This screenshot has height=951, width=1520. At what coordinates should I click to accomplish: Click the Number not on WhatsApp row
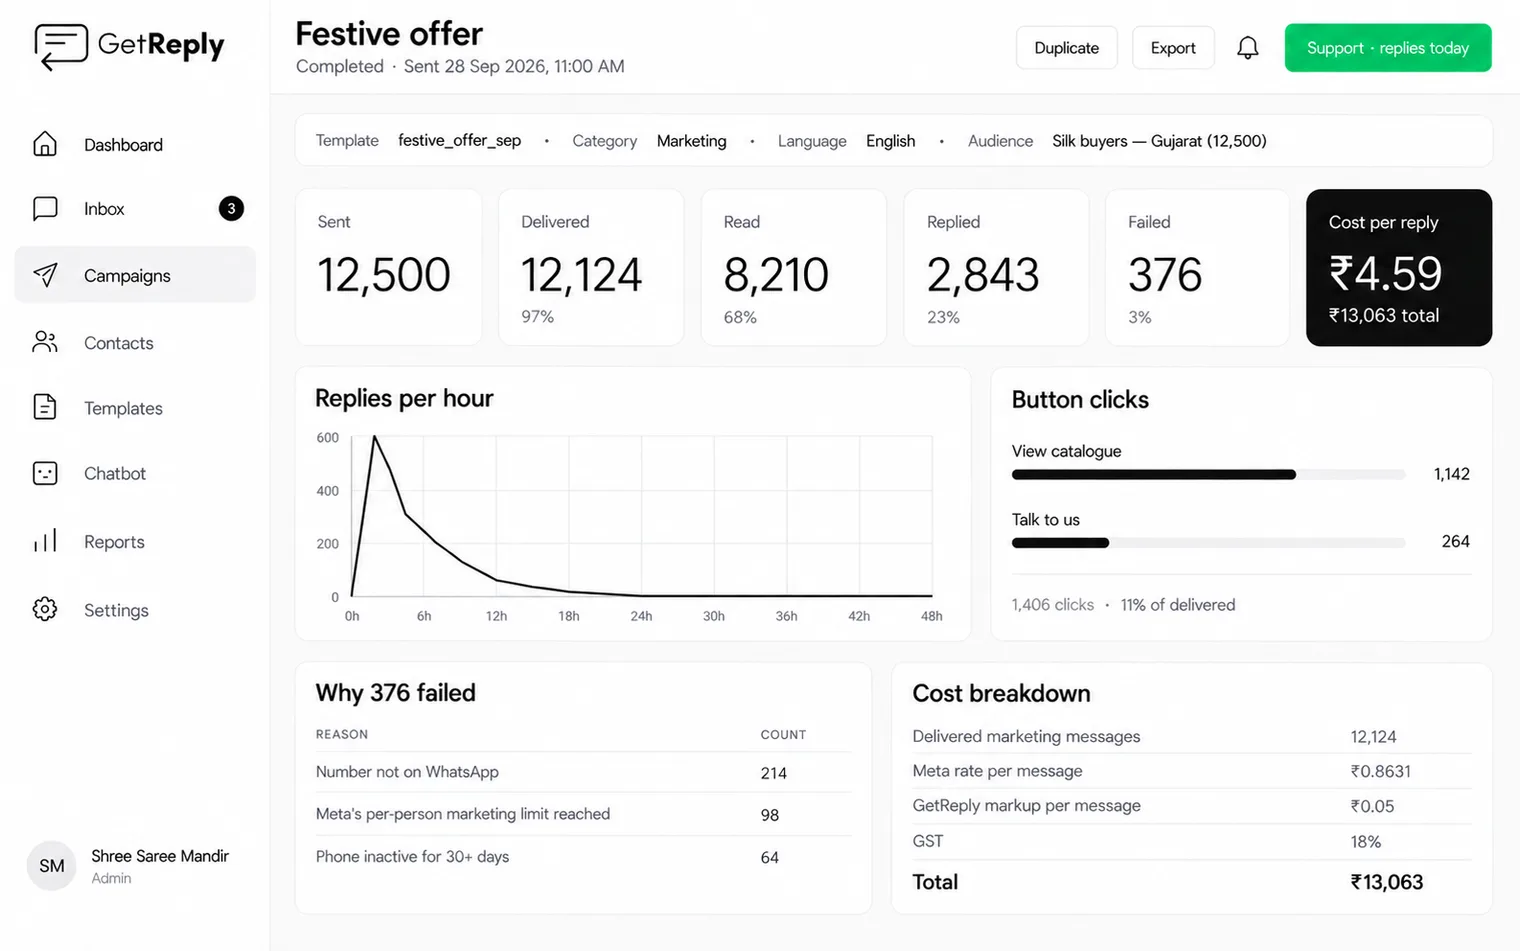(x=583, y=772)
